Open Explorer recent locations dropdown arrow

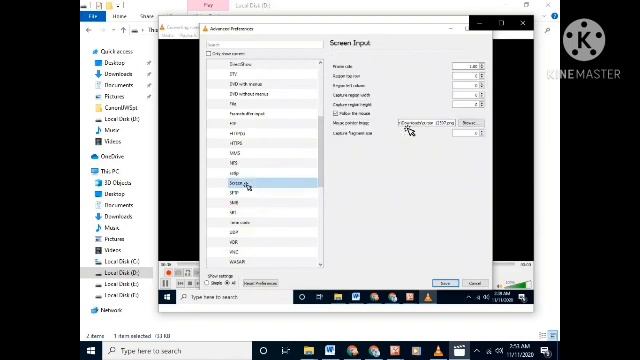(113, 30)
